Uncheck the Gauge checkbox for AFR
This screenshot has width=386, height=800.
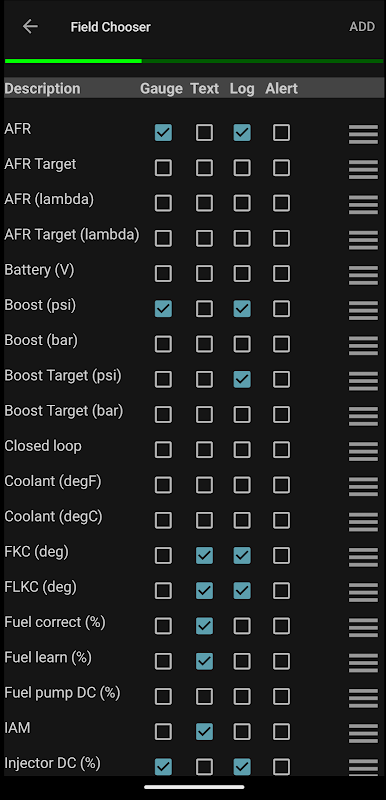point(163,133)
